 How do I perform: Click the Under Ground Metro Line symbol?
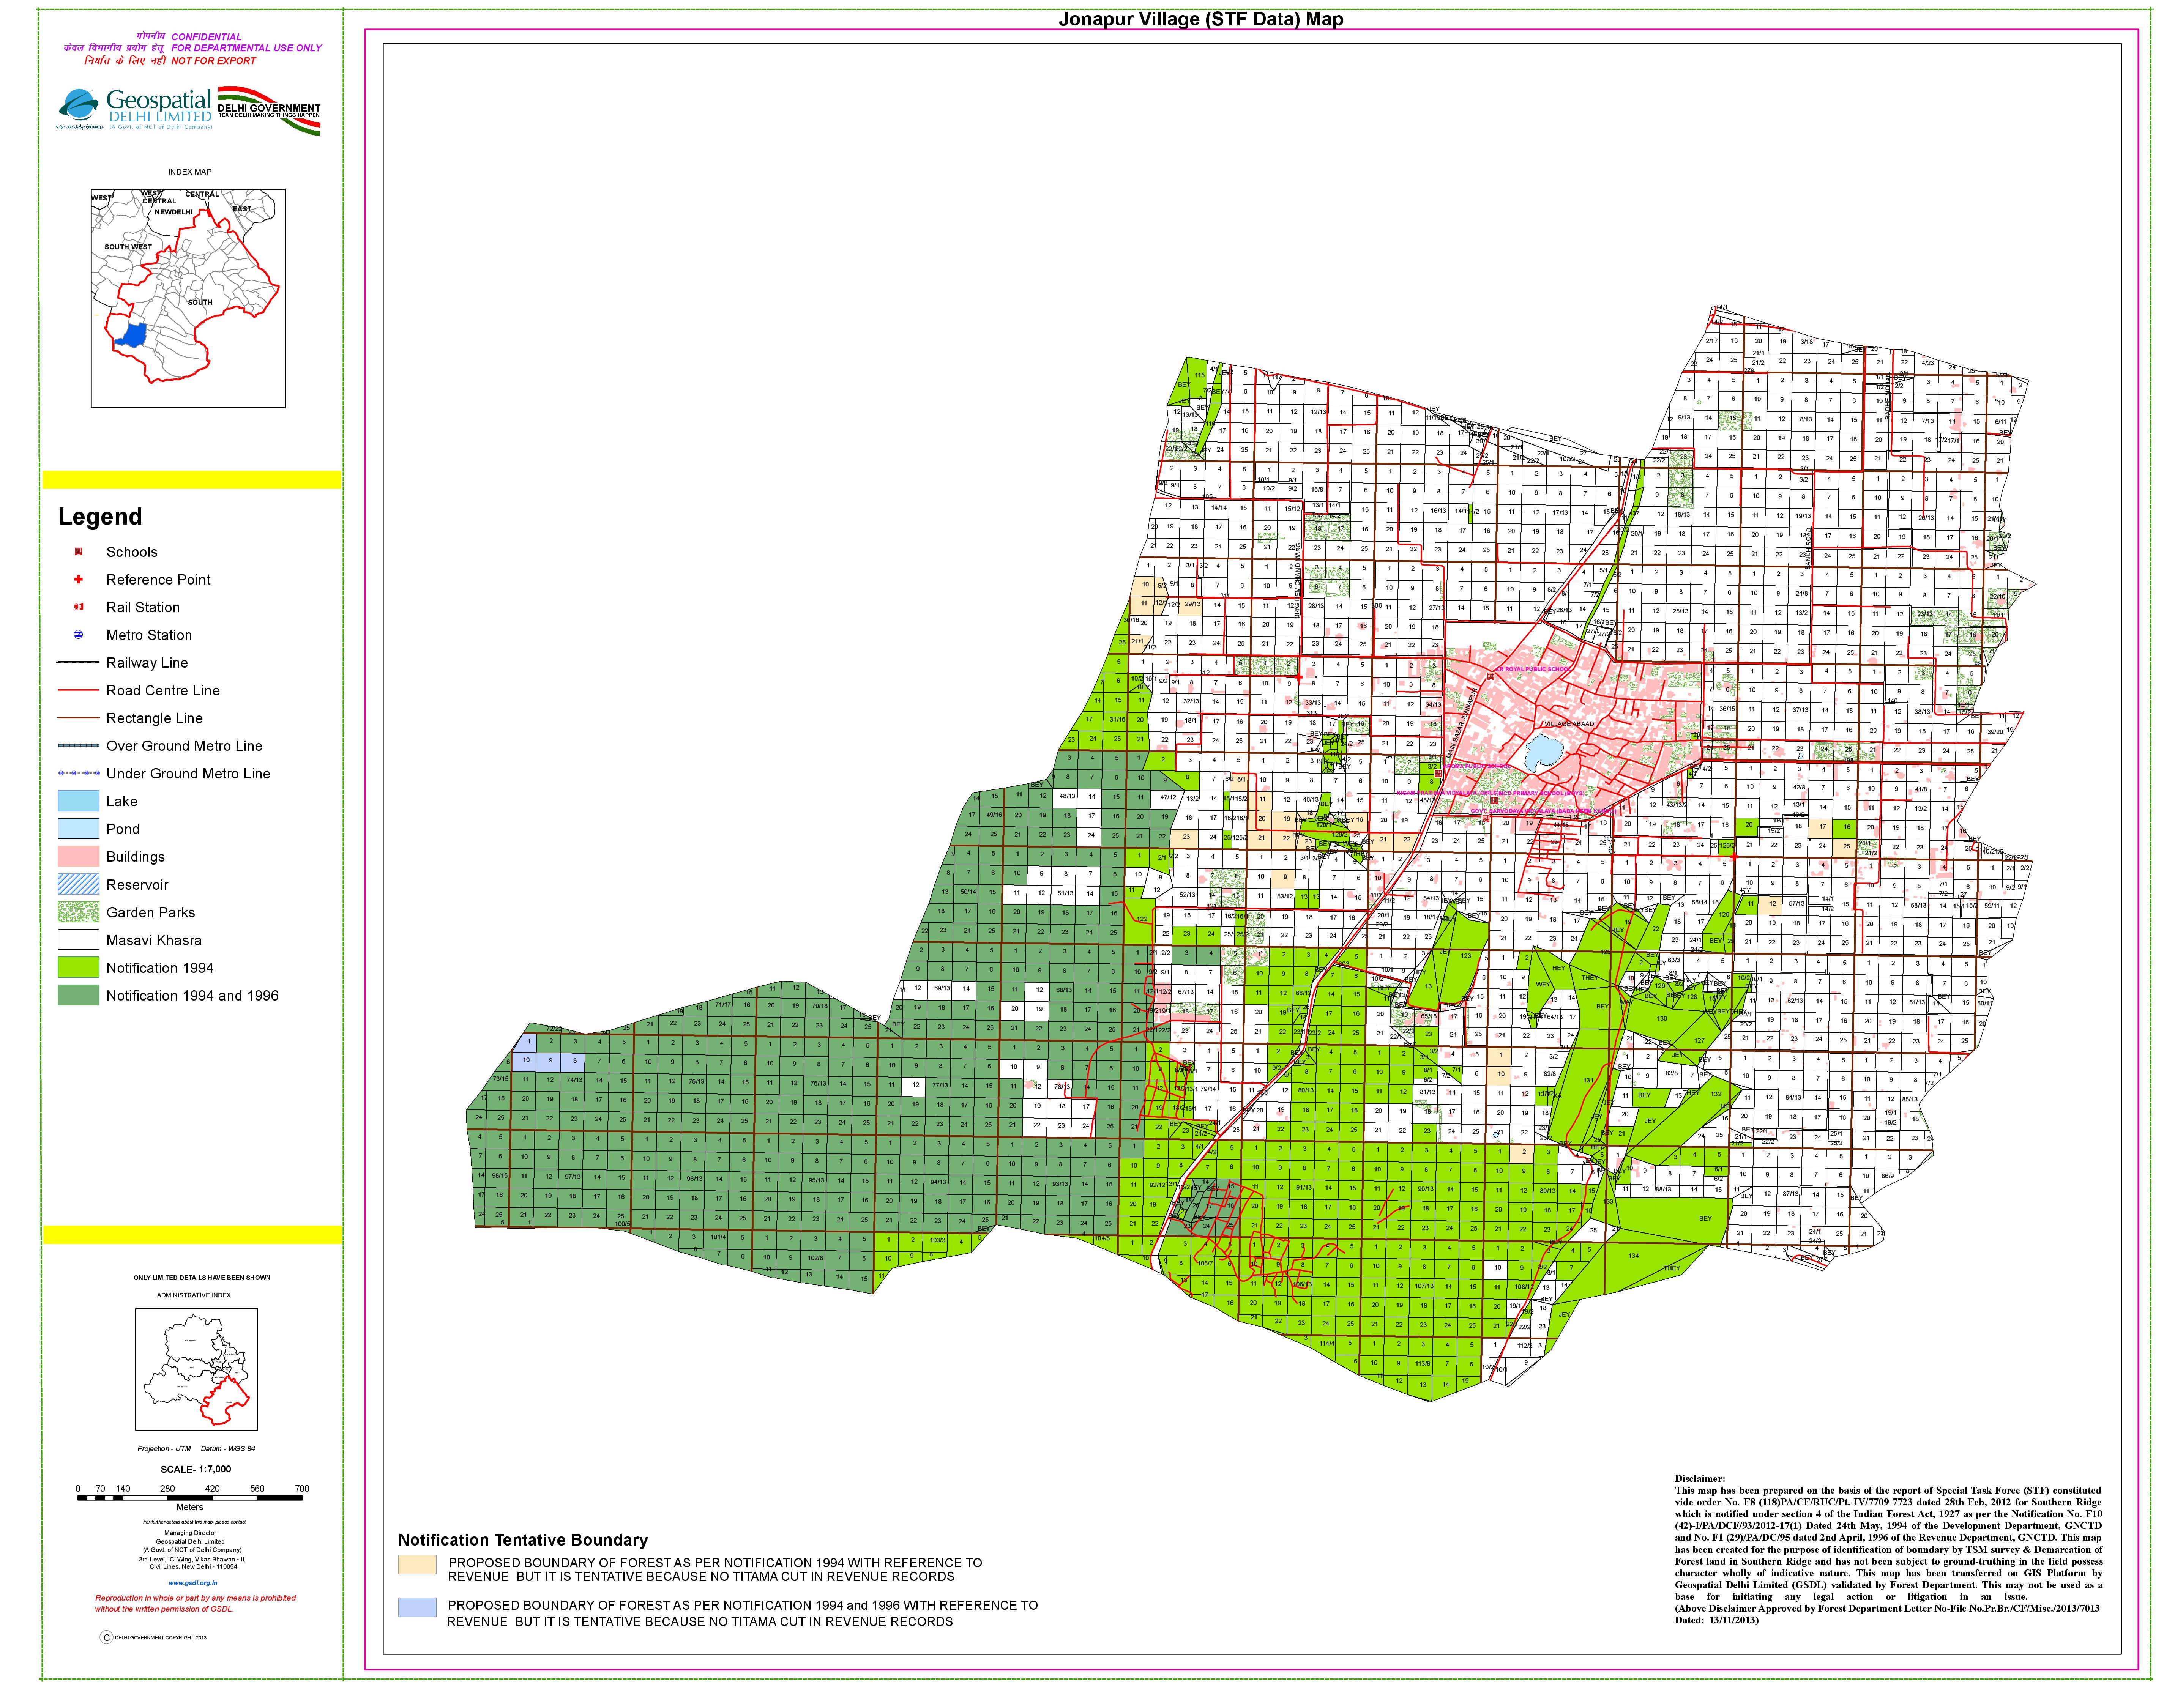tap(78, 774)
